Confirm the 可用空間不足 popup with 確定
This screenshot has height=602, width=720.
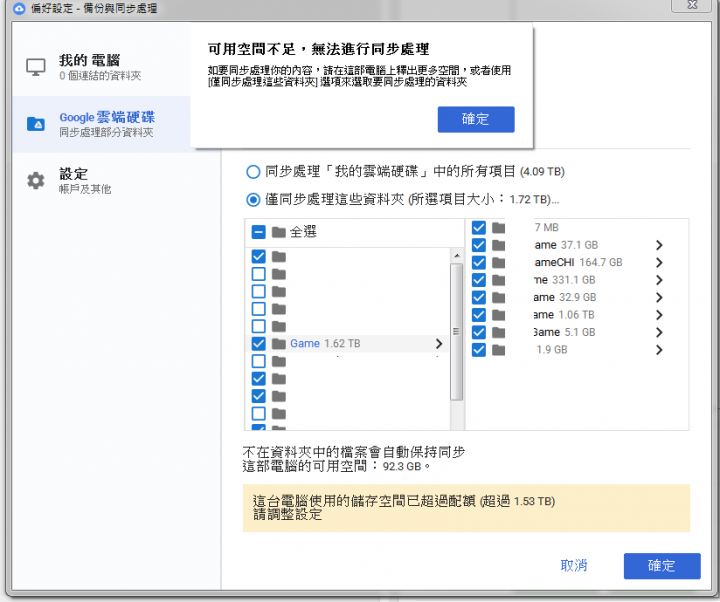[476, 119]
